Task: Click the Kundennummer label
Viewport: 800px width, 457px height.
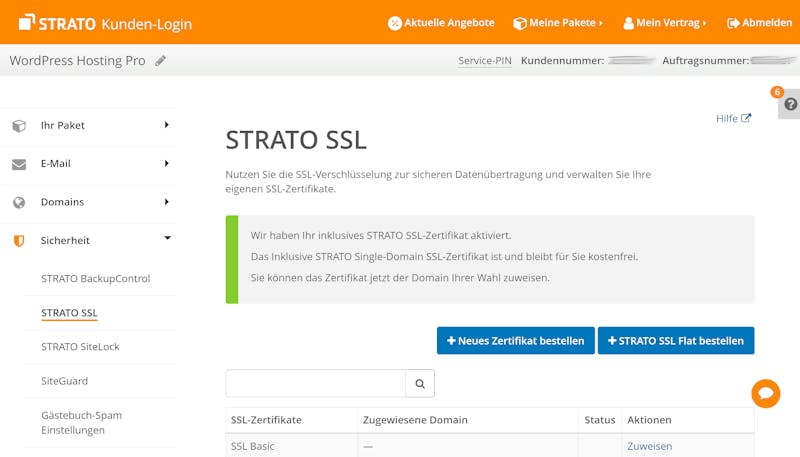Action: pos(562,61)
